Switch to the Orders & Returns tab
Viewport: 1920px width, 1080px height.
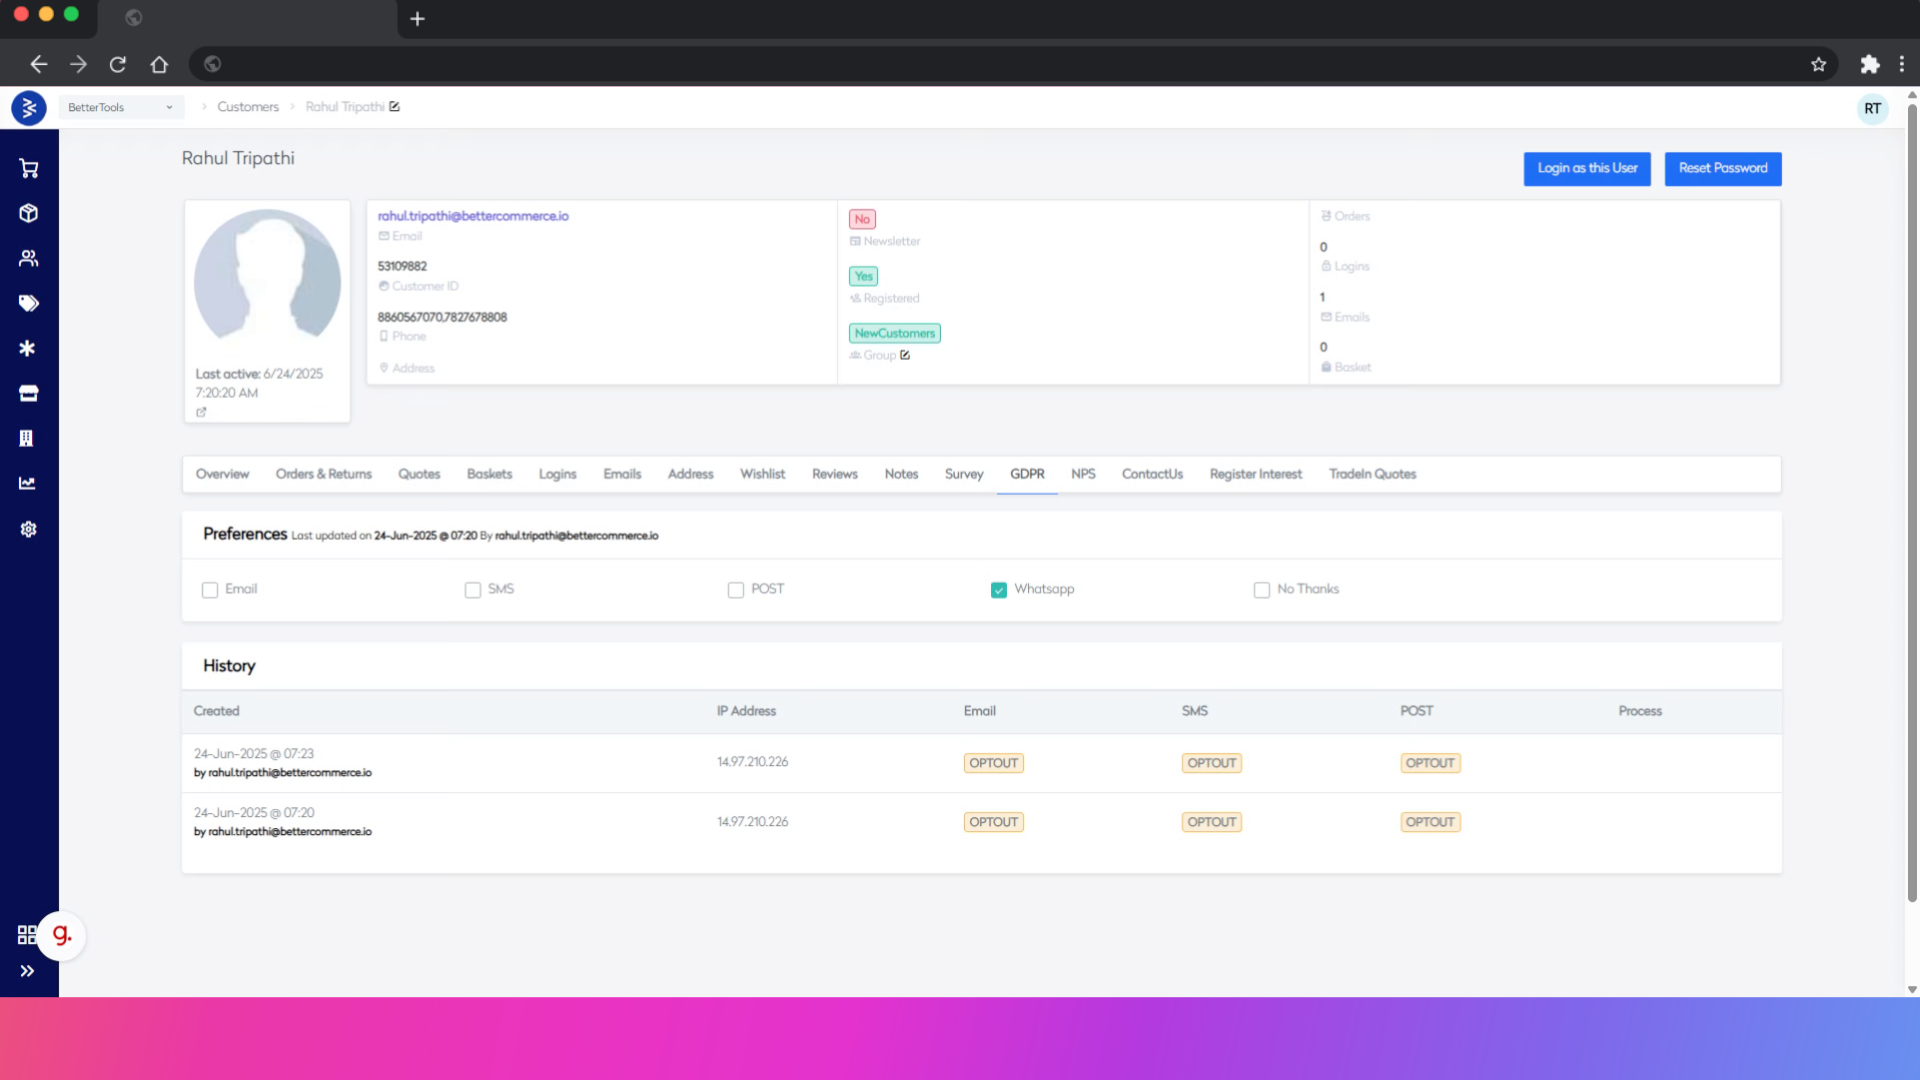point(323,474)
